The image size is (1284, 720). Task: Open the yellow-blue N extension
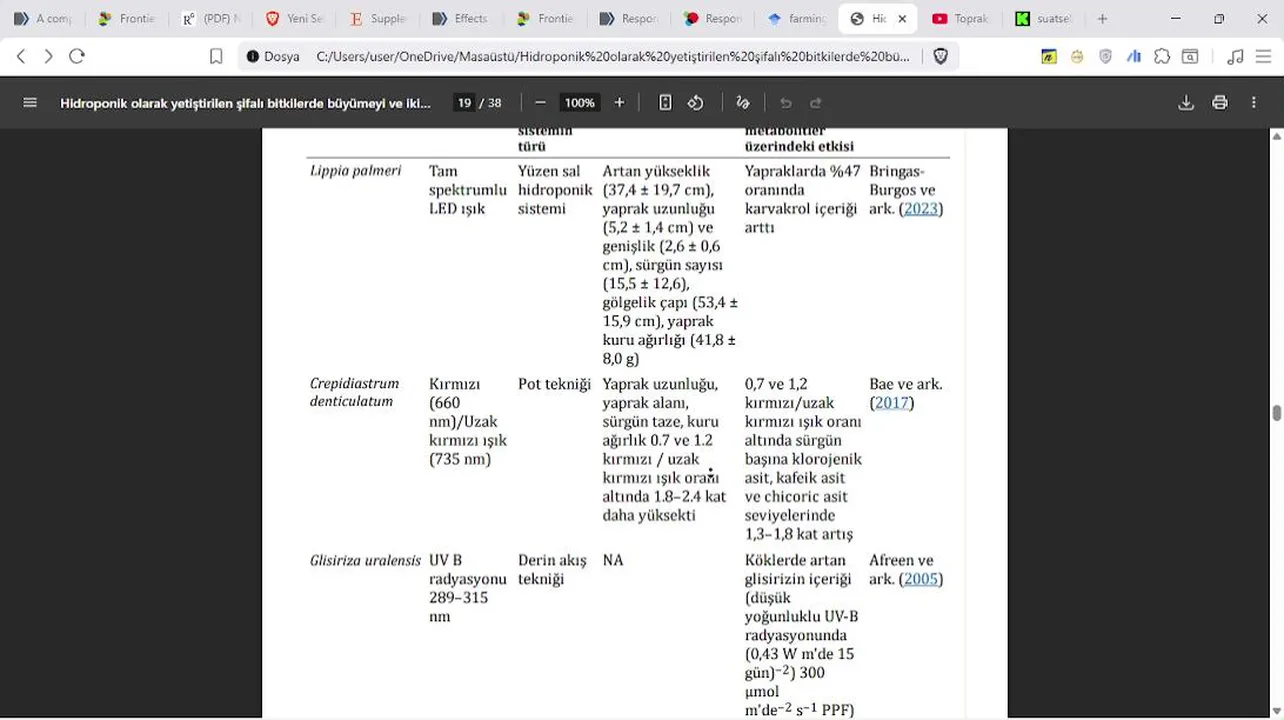(x=1048, y=57)
